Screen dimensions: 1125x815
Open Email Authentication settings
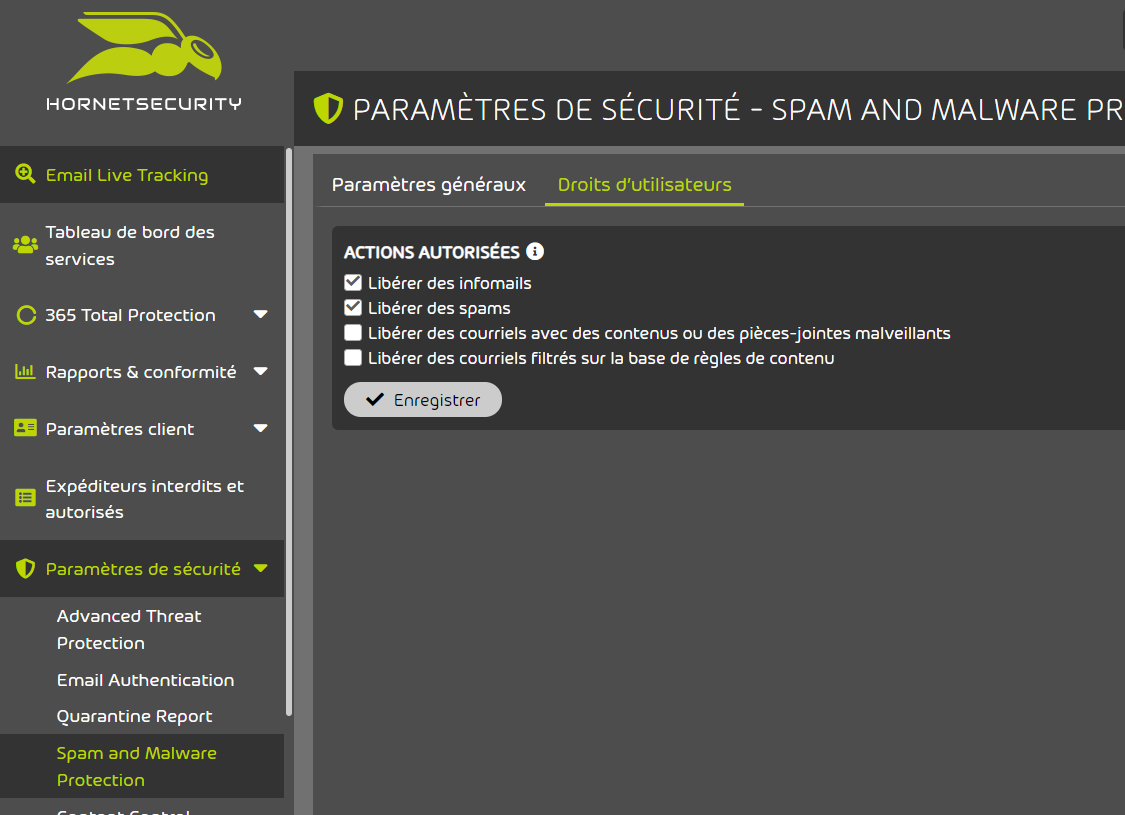146,680
